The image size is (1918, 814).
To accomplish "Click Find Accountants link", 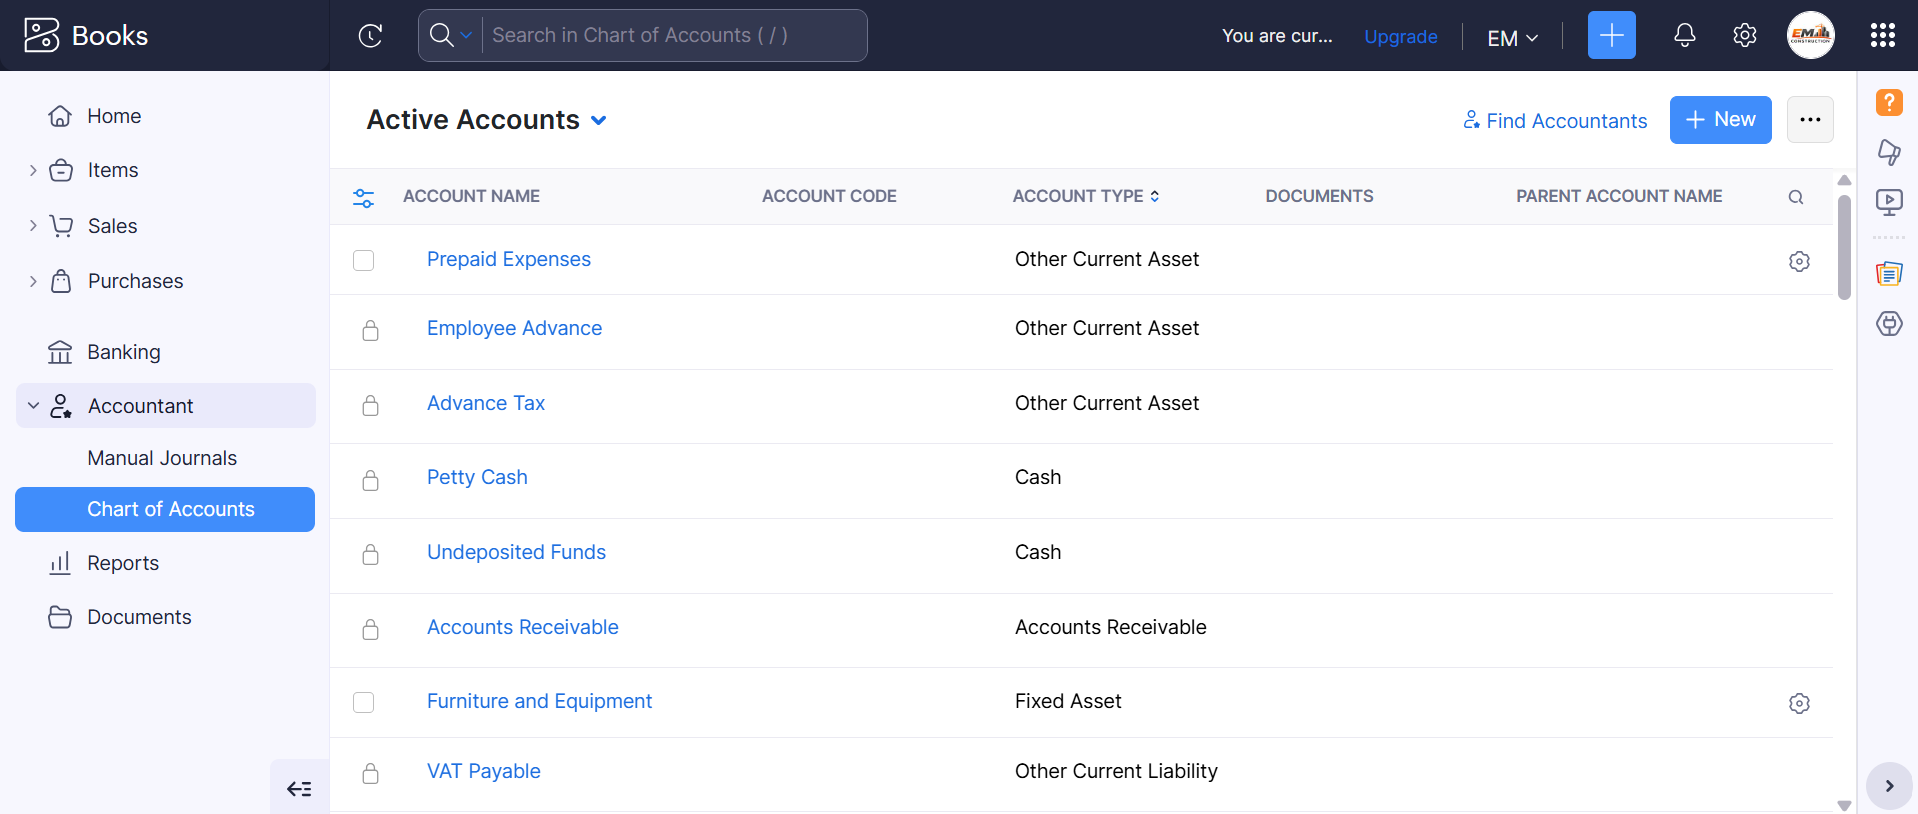I will [1555, 121].
